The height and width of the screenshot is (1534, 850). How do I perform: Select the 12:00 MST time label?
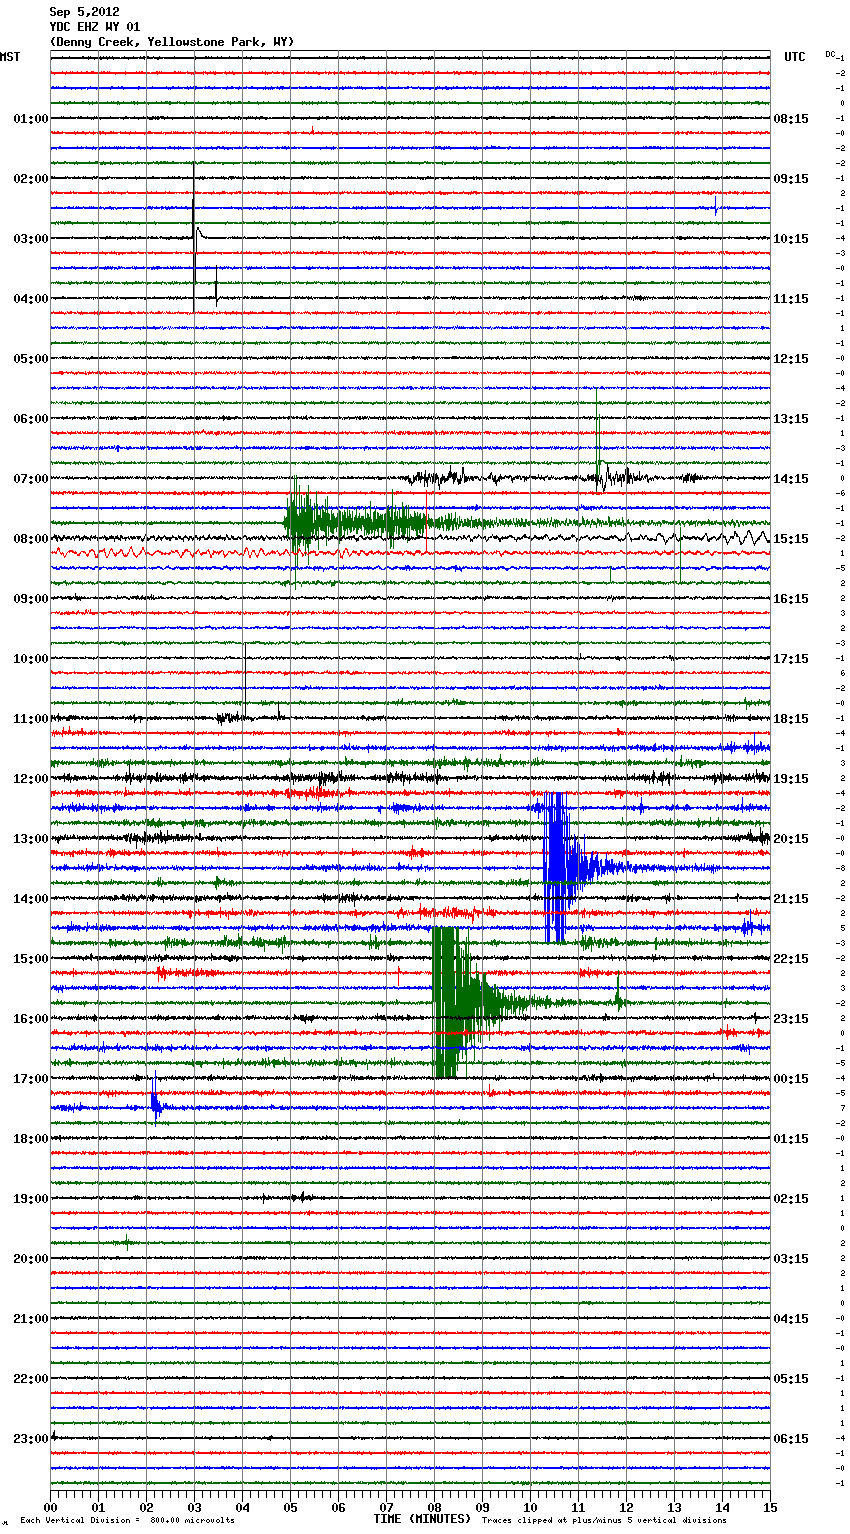coord(30,779)
